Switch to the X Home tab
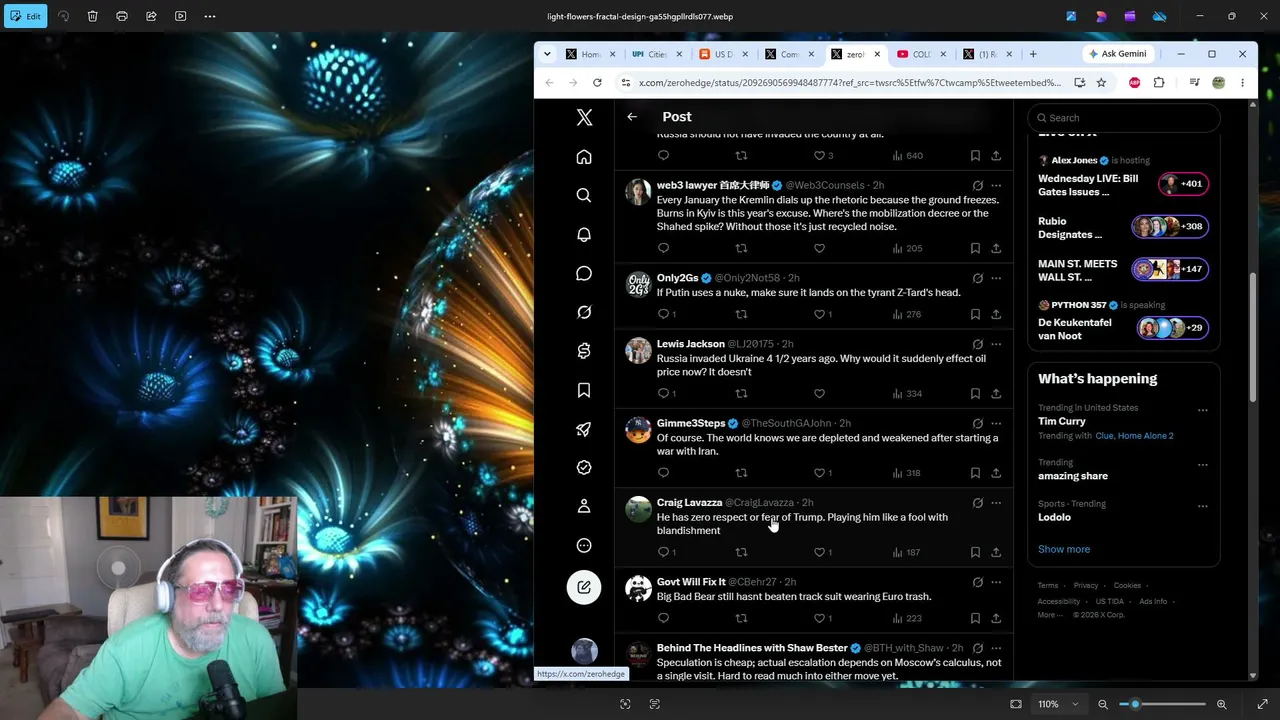 591,54
